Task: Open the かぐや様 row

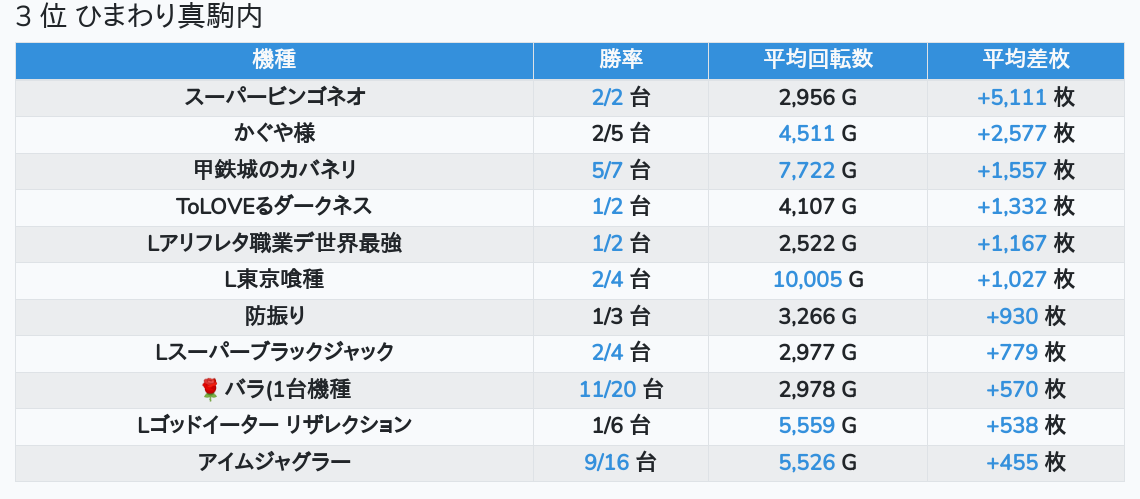Action: 570,135
